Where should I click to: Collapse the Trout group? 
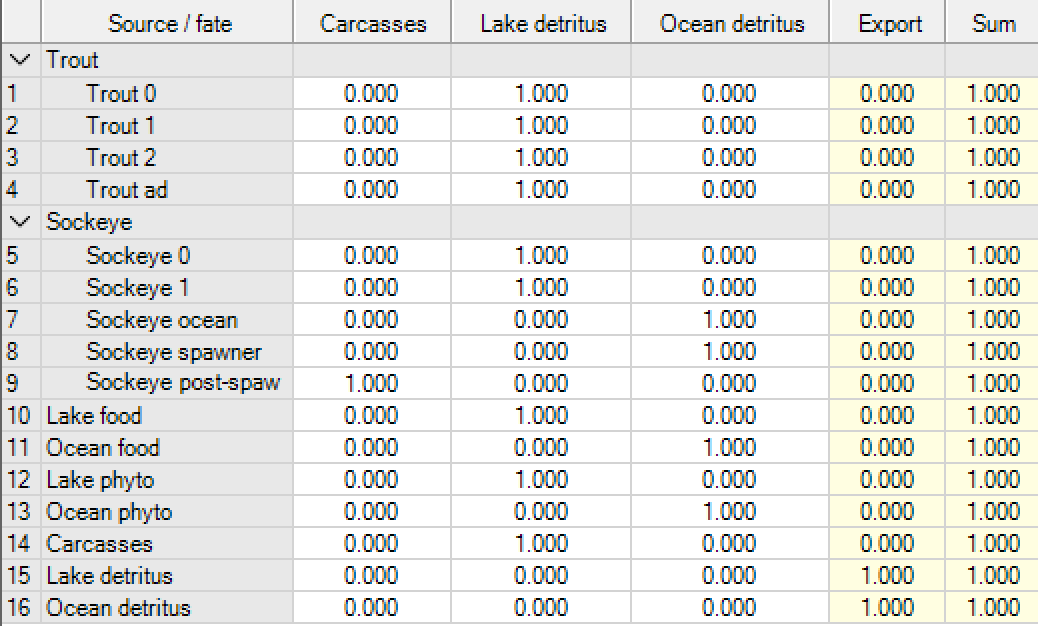click(19, 61)
